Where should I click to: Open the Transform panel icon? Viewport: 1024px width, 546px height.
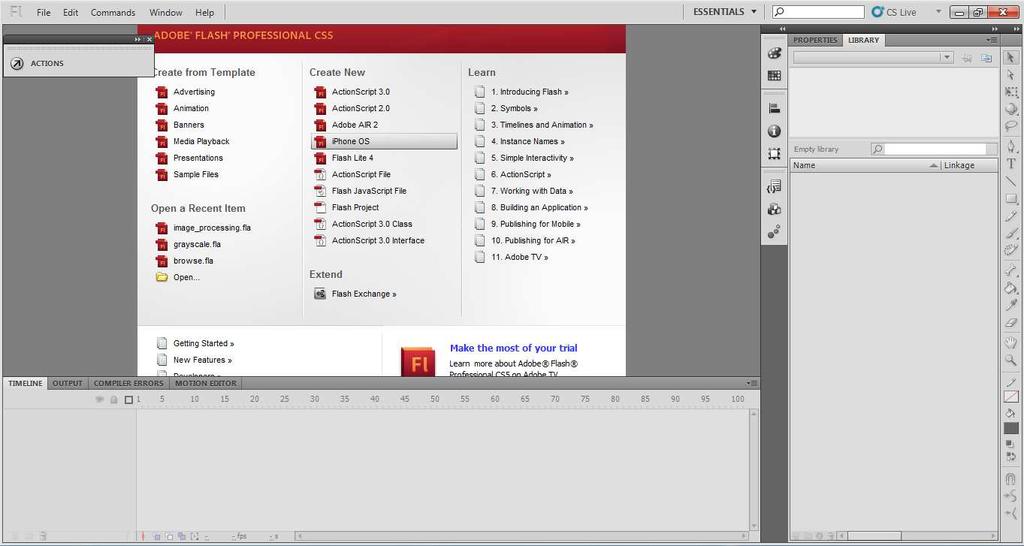pyautogui.click(x=774, y=154)
